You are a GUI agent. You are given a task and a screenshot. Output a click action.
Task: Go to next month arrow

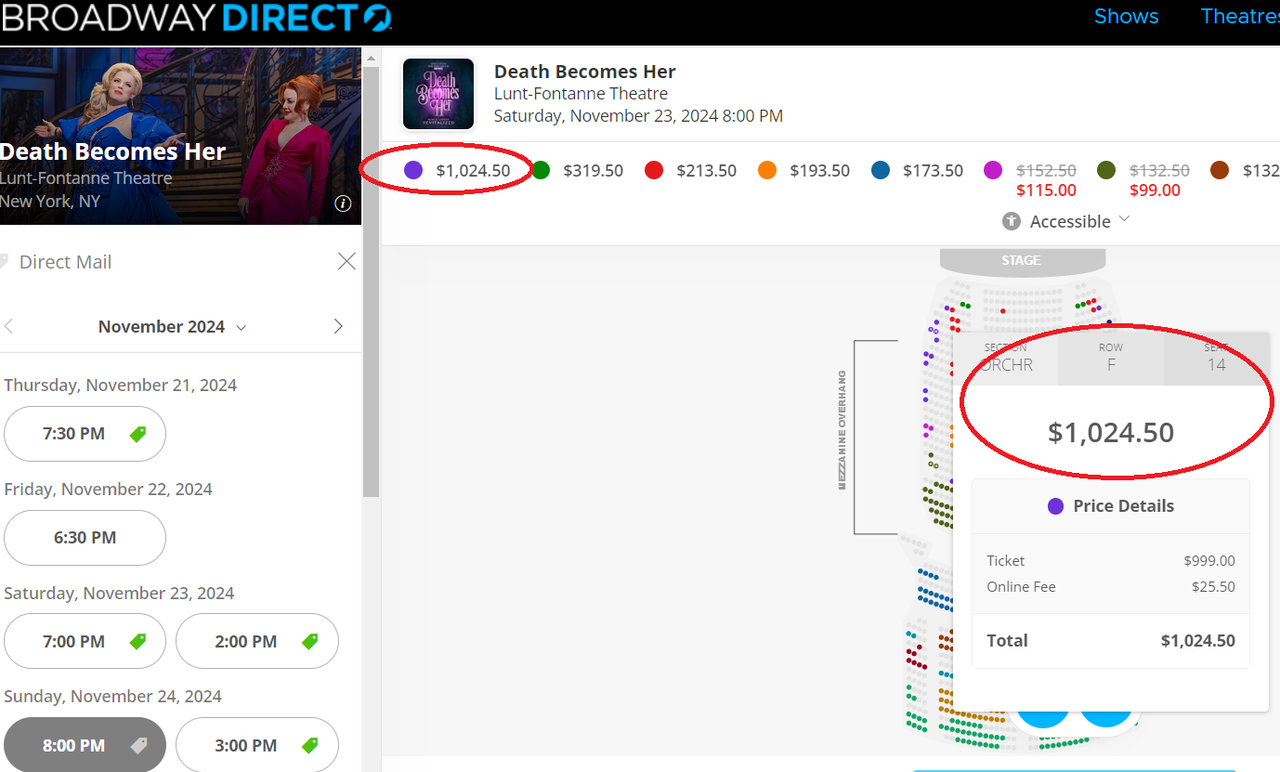tap(338, 326)
